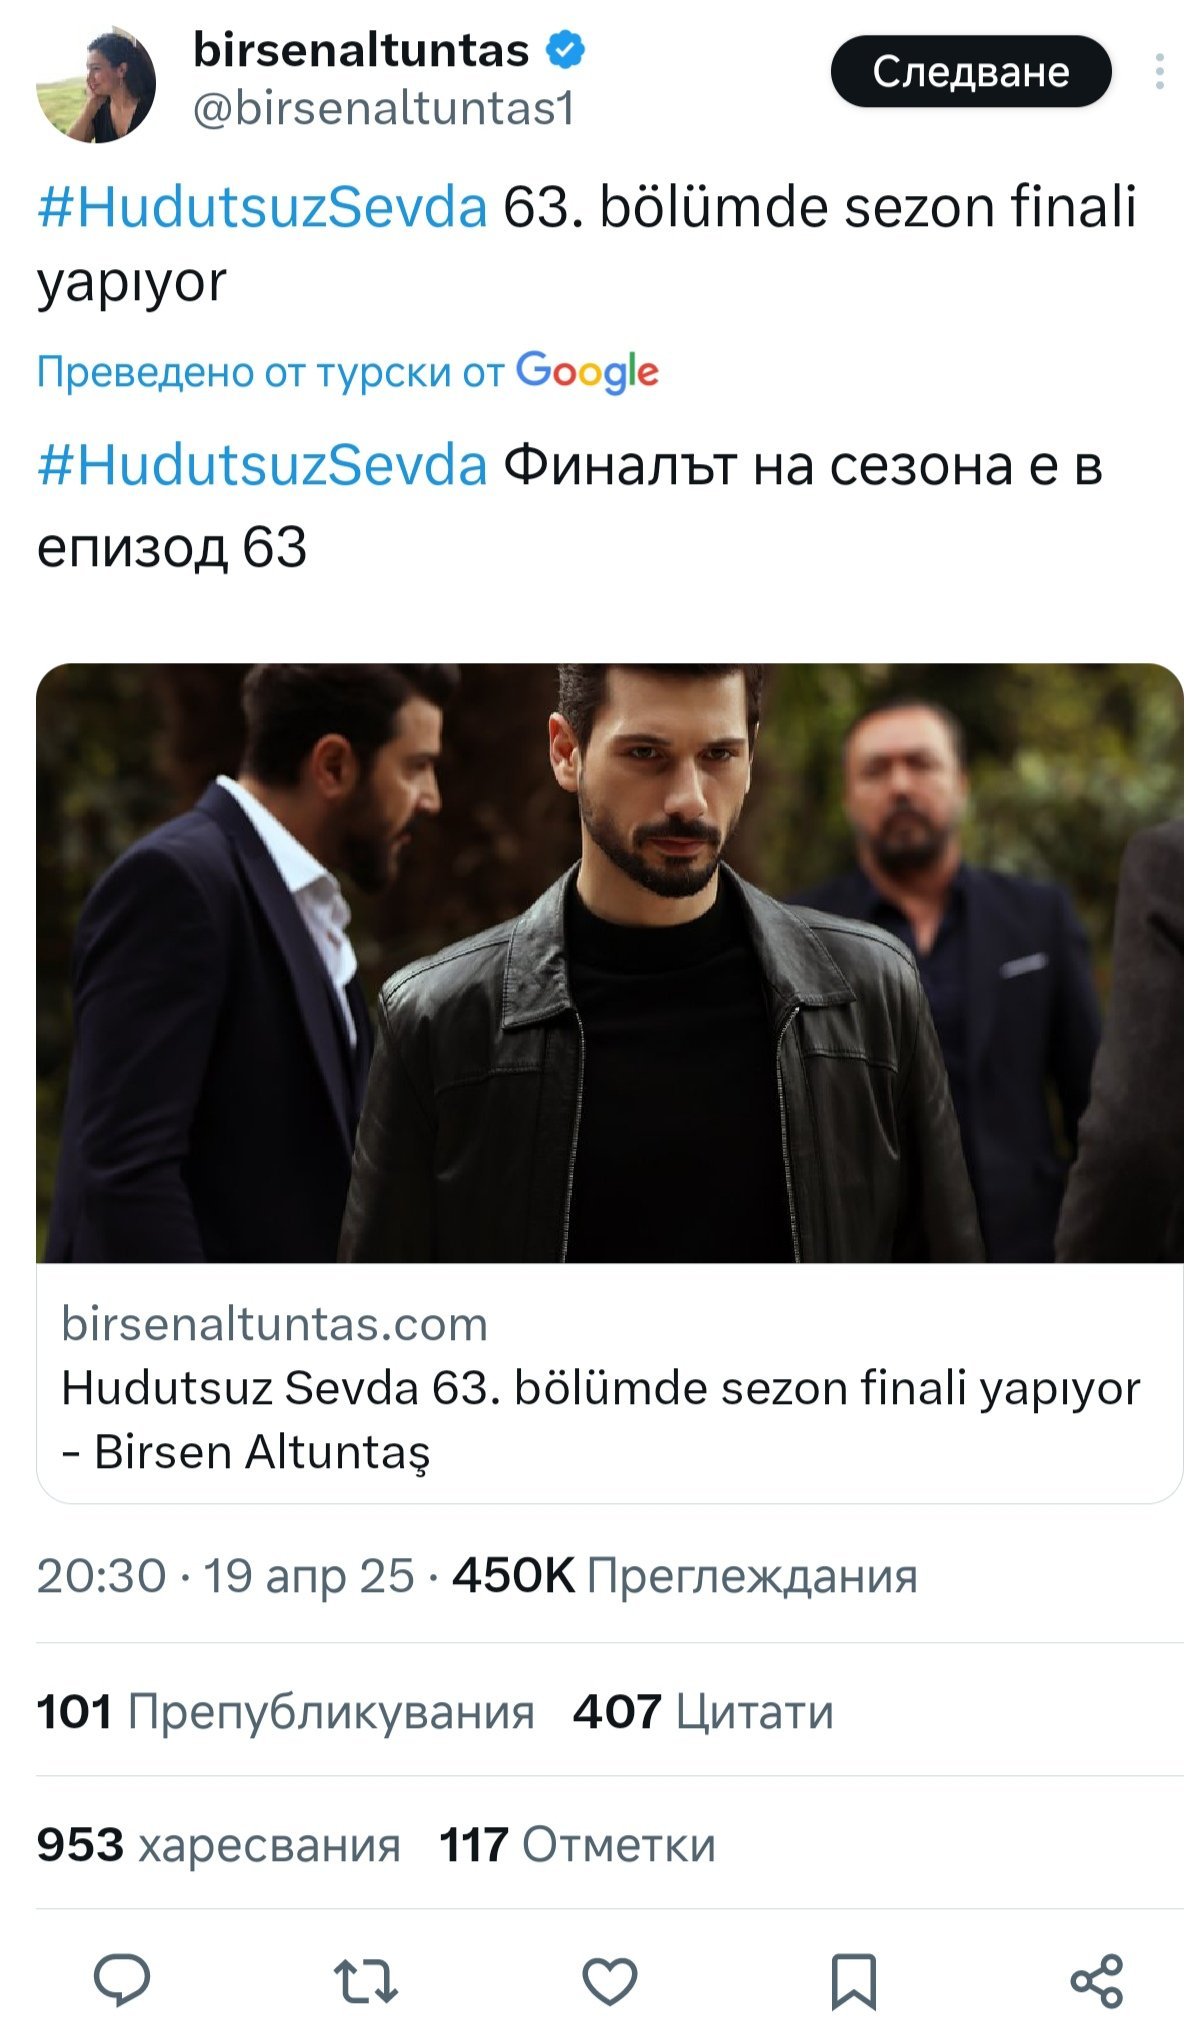Image resolution: width=1197 pixels, height=2025 pixels.
Task: Open the article preview image
Action: [610, 963]
